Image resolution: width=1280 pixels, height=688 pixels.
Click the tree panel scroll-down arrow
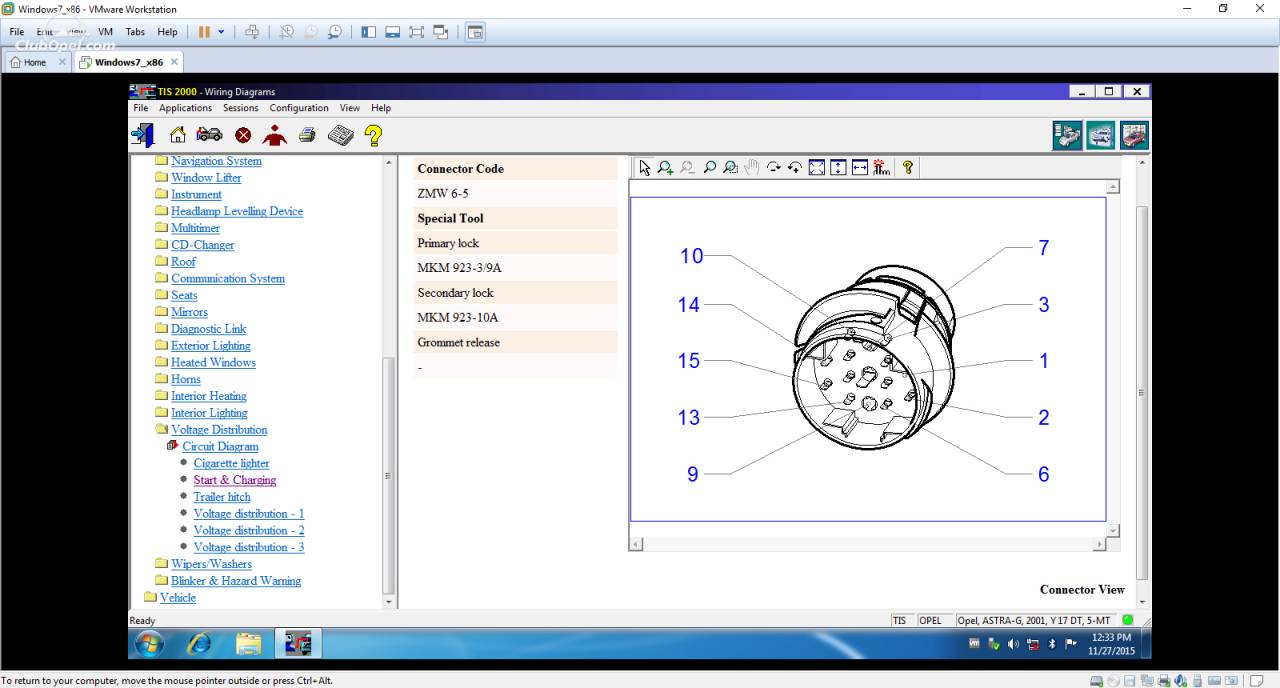pos(389,602)
